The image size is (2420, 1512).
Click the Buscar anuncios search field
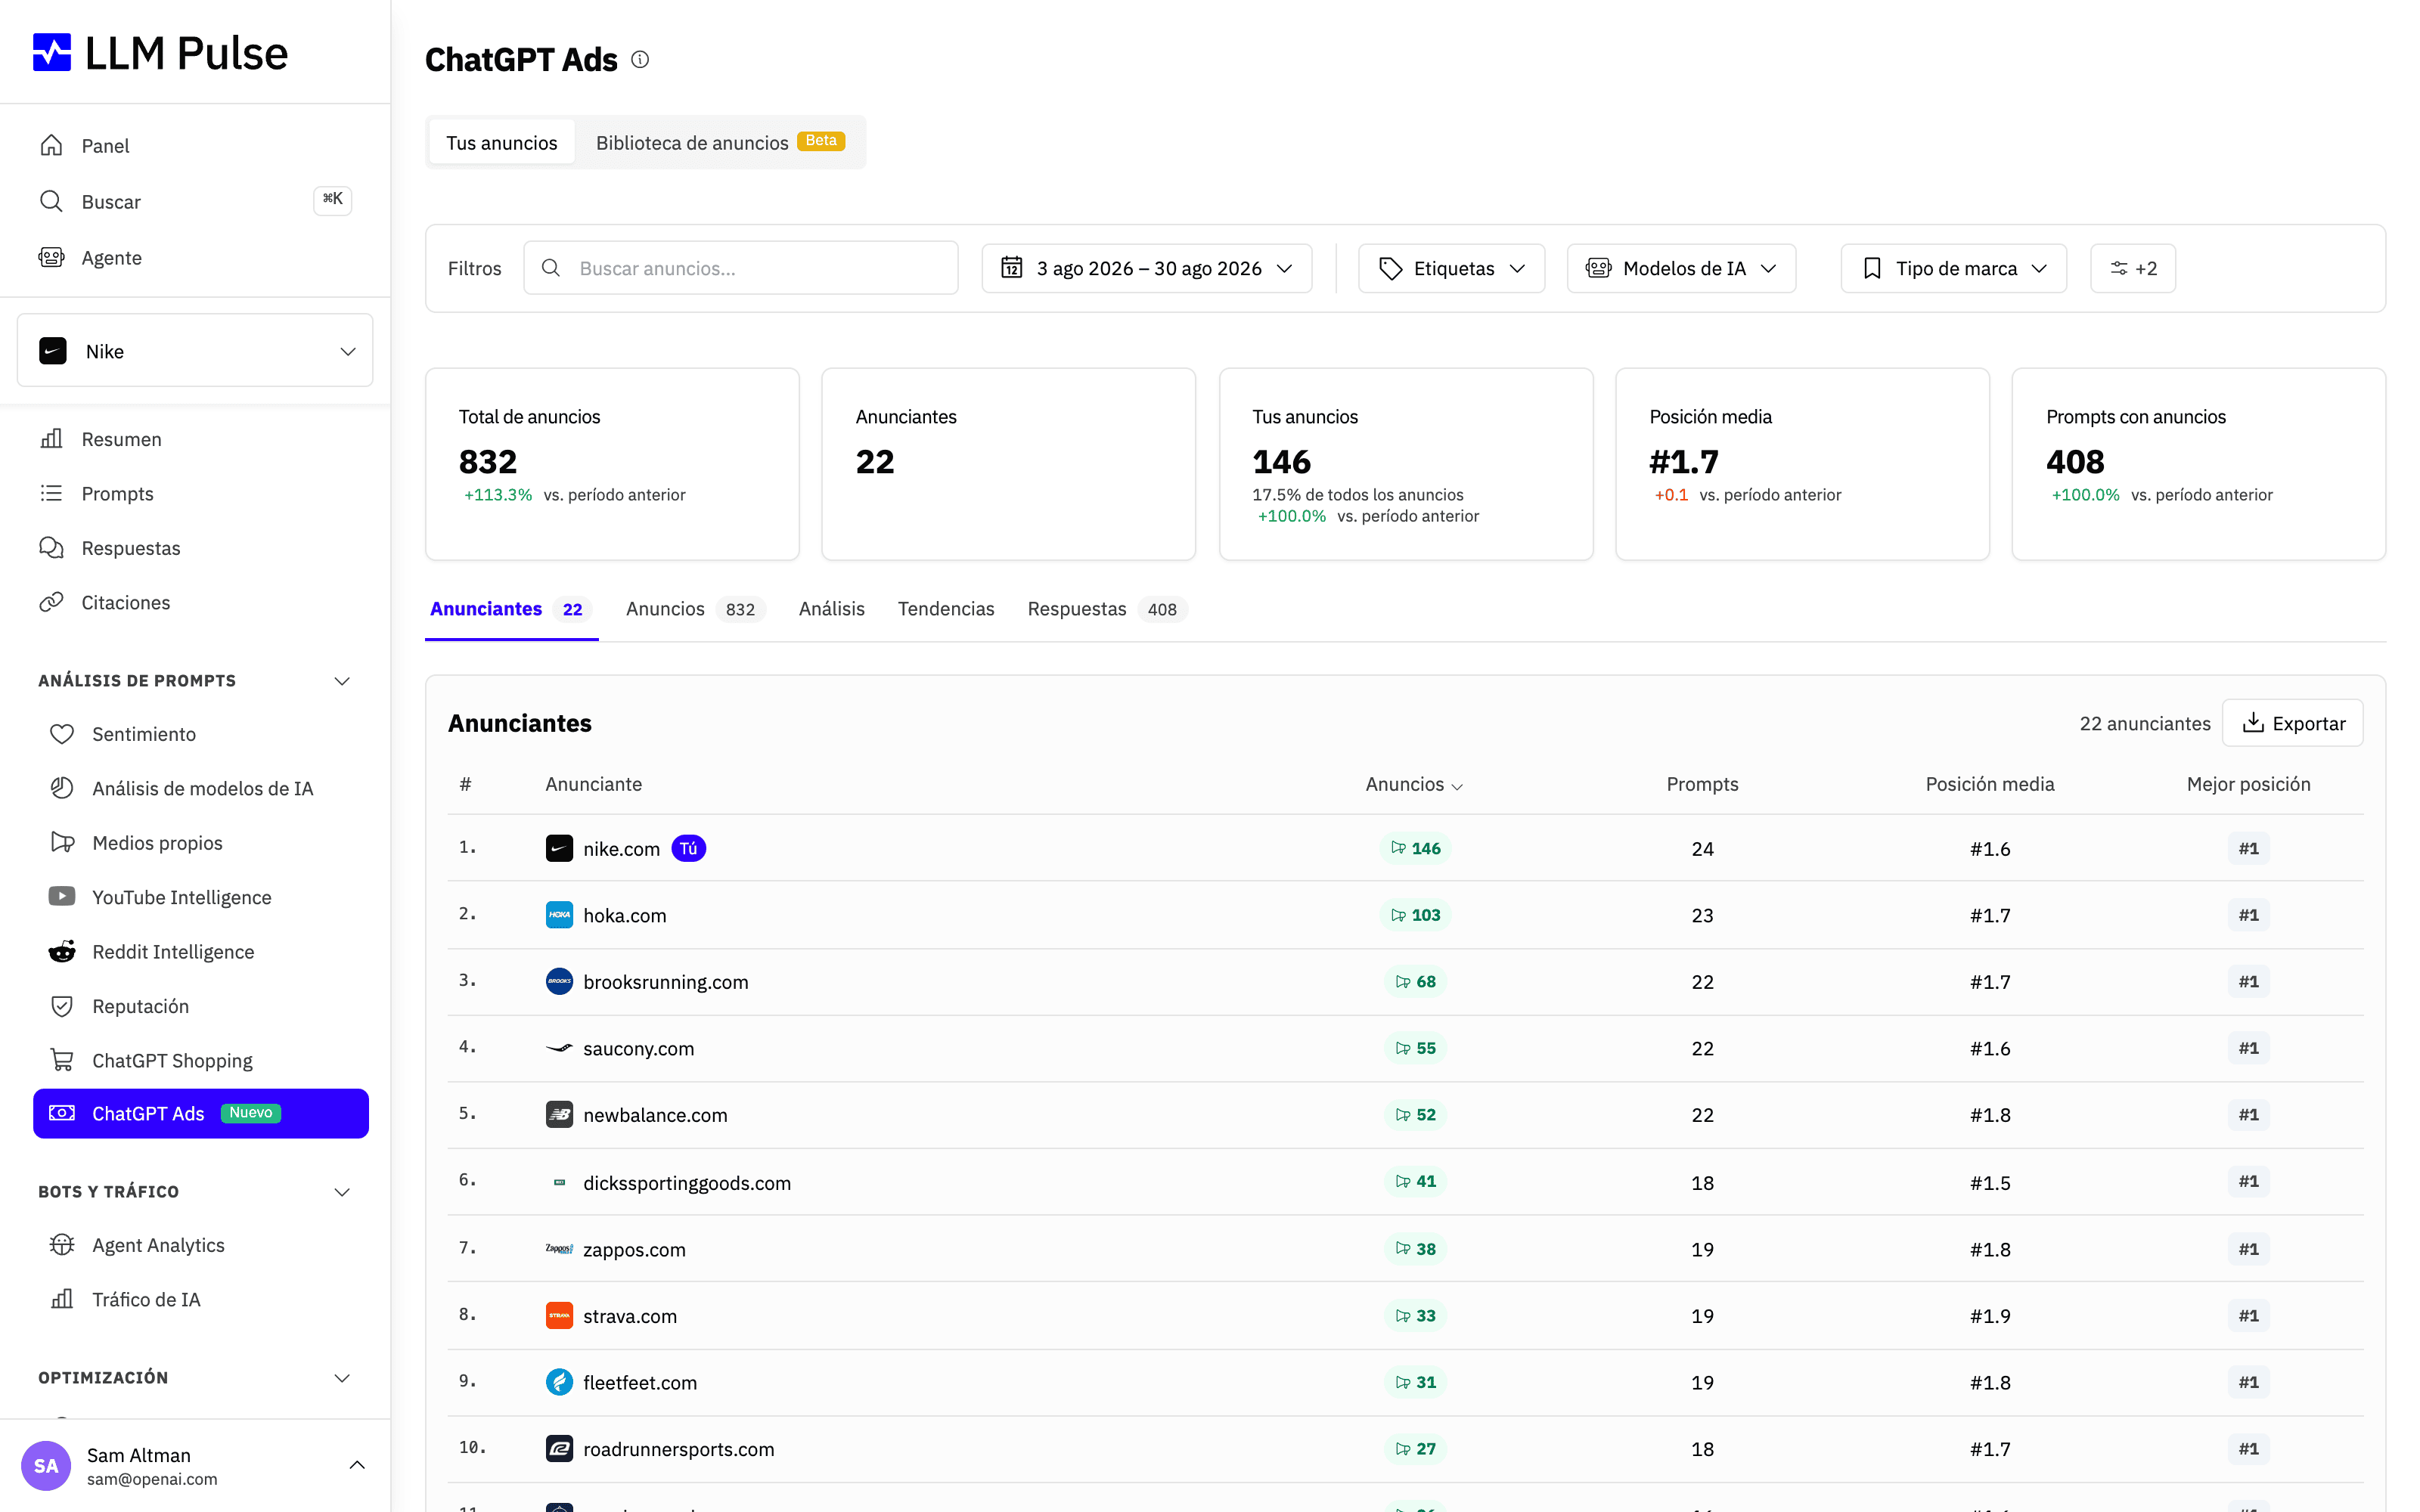pos(740,268)
